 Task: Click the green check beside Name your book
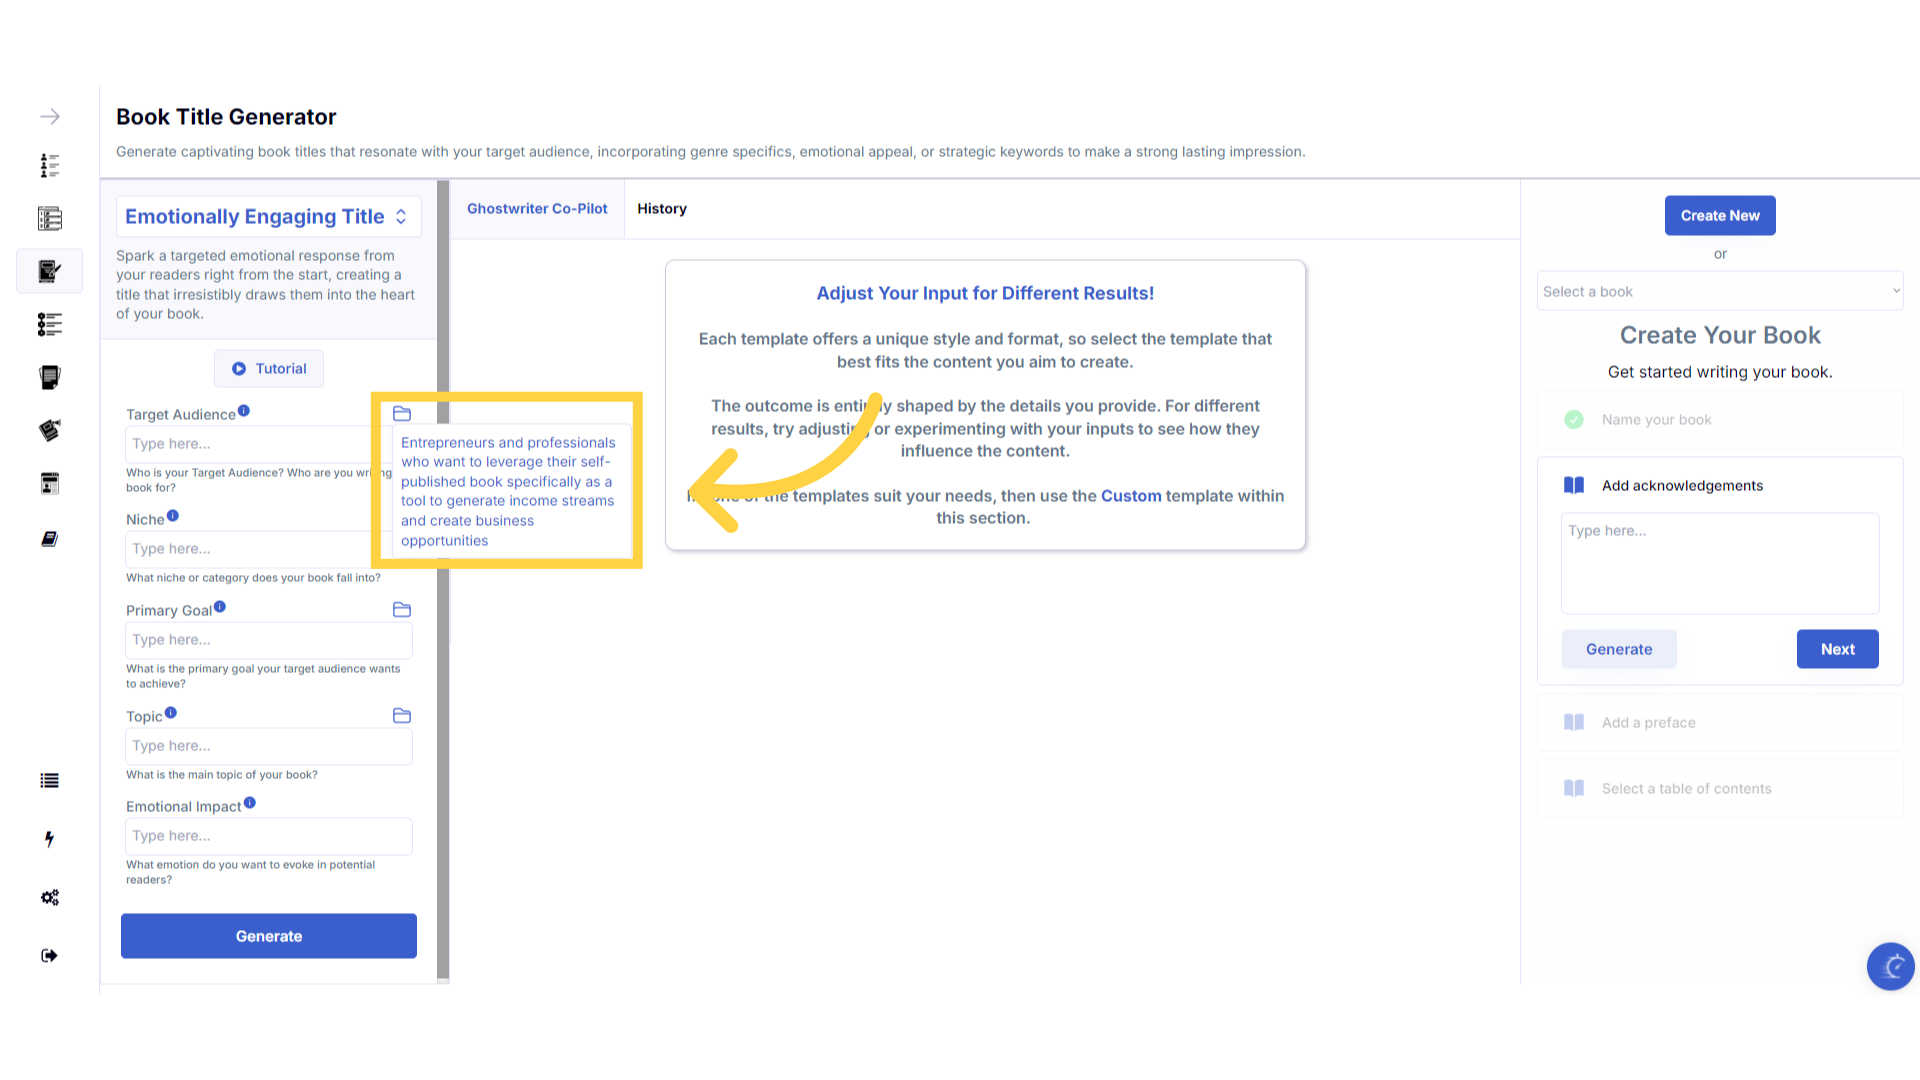point(1574,420)
